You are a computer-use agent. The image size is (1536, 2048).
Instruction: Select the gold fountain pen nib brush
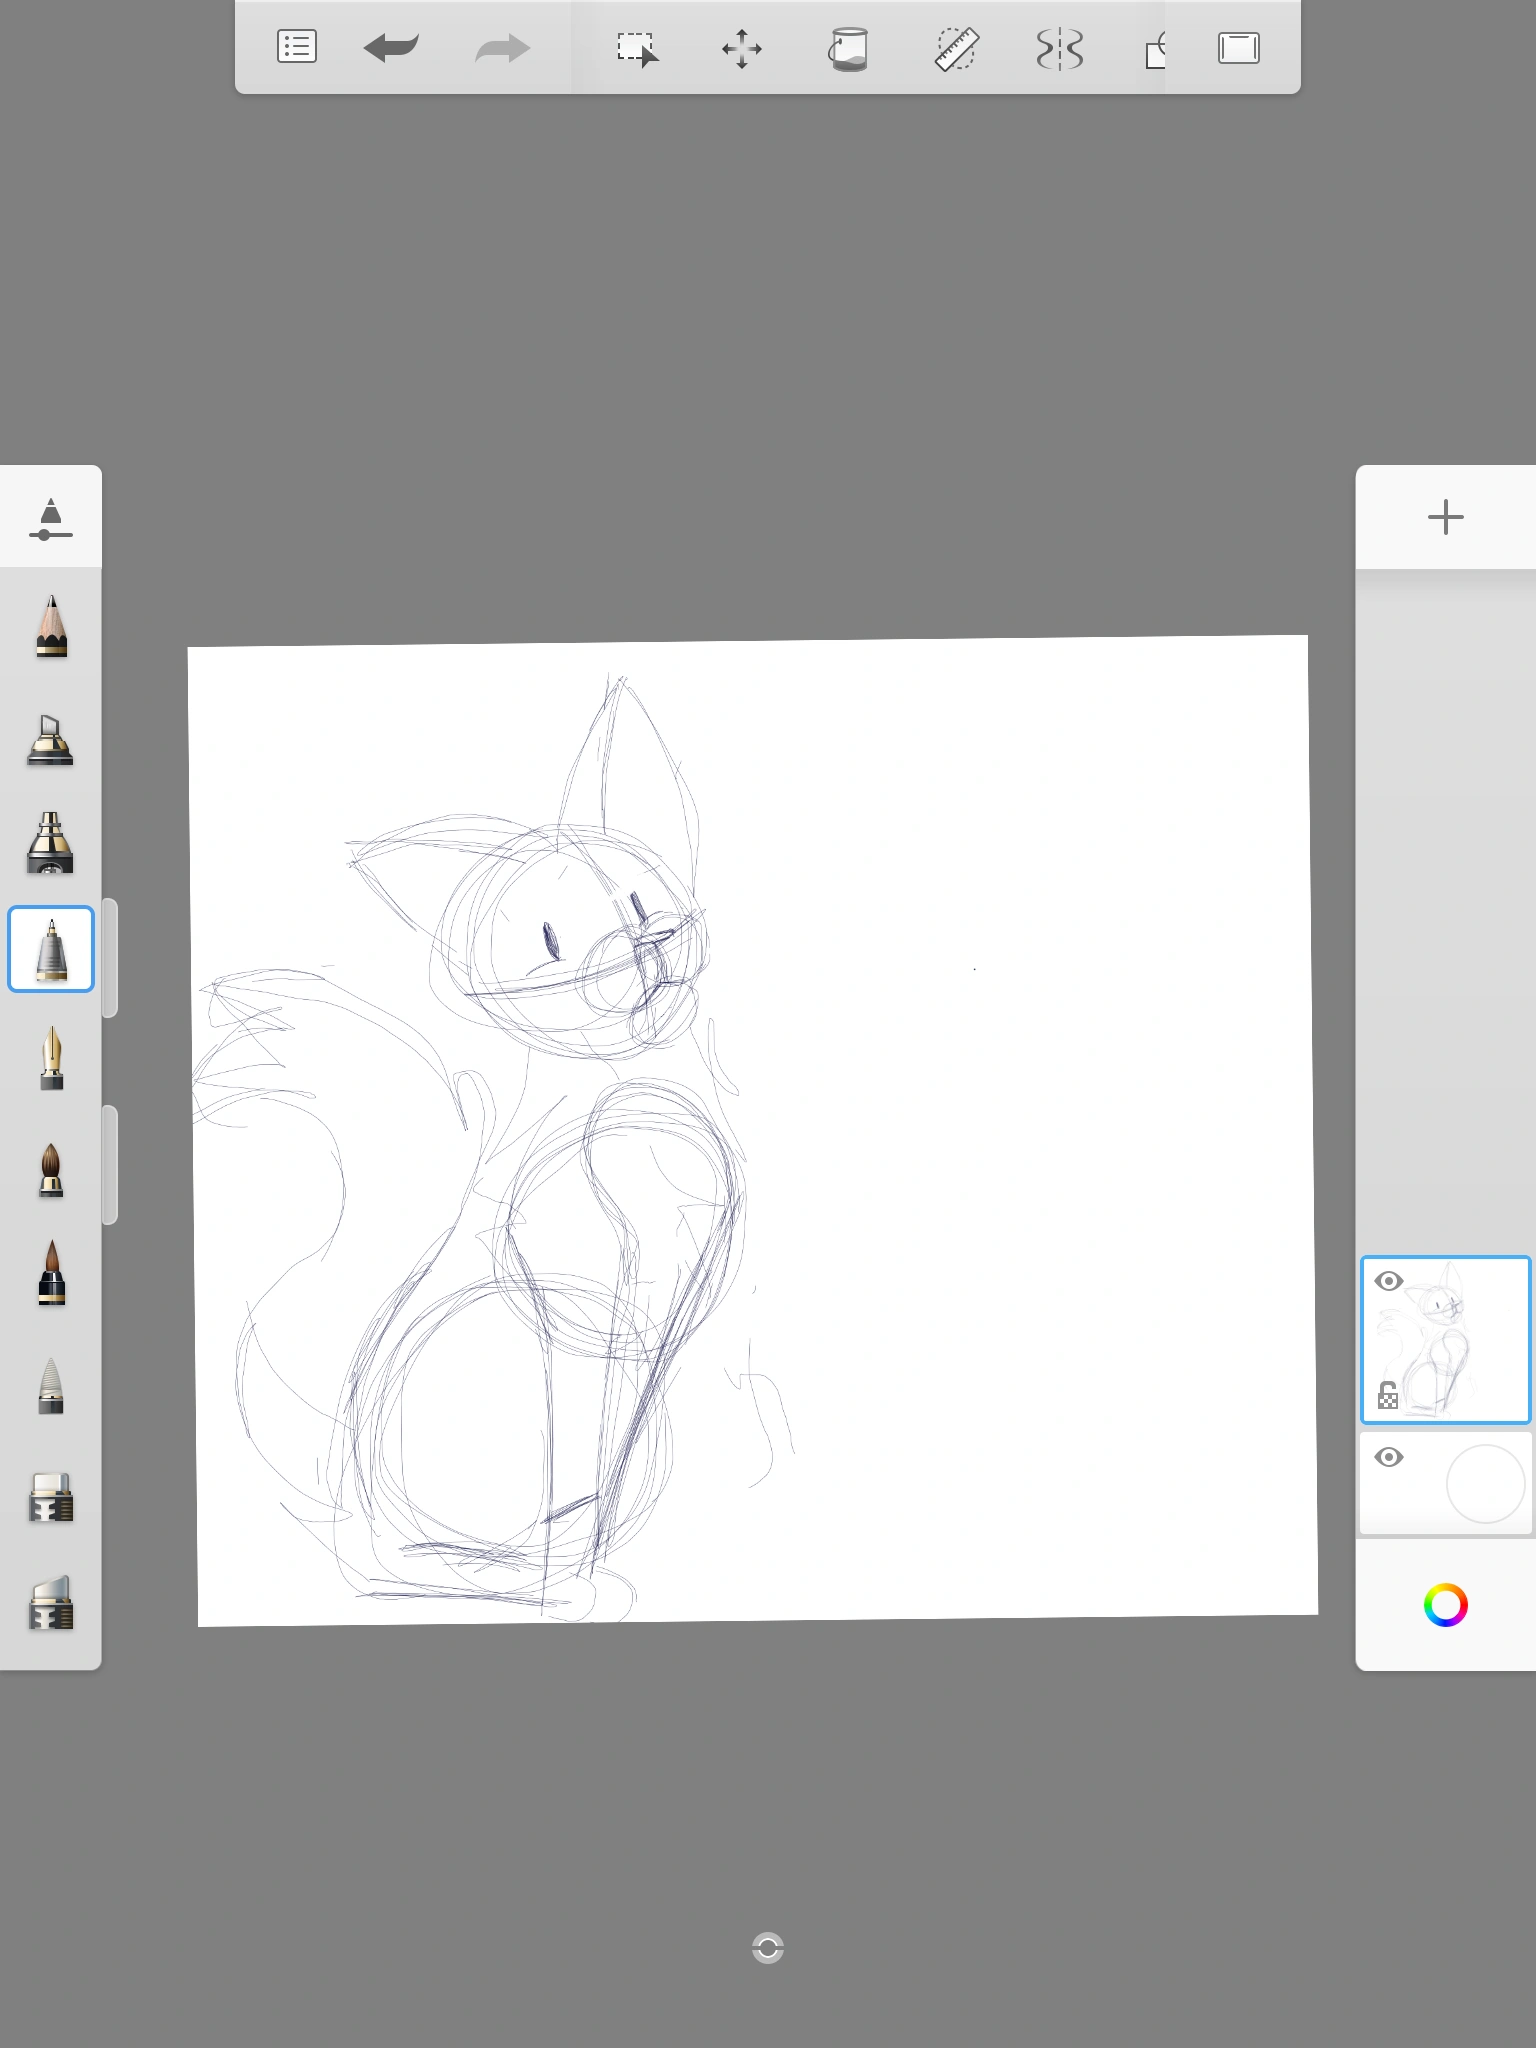[x=51, y=1059]
